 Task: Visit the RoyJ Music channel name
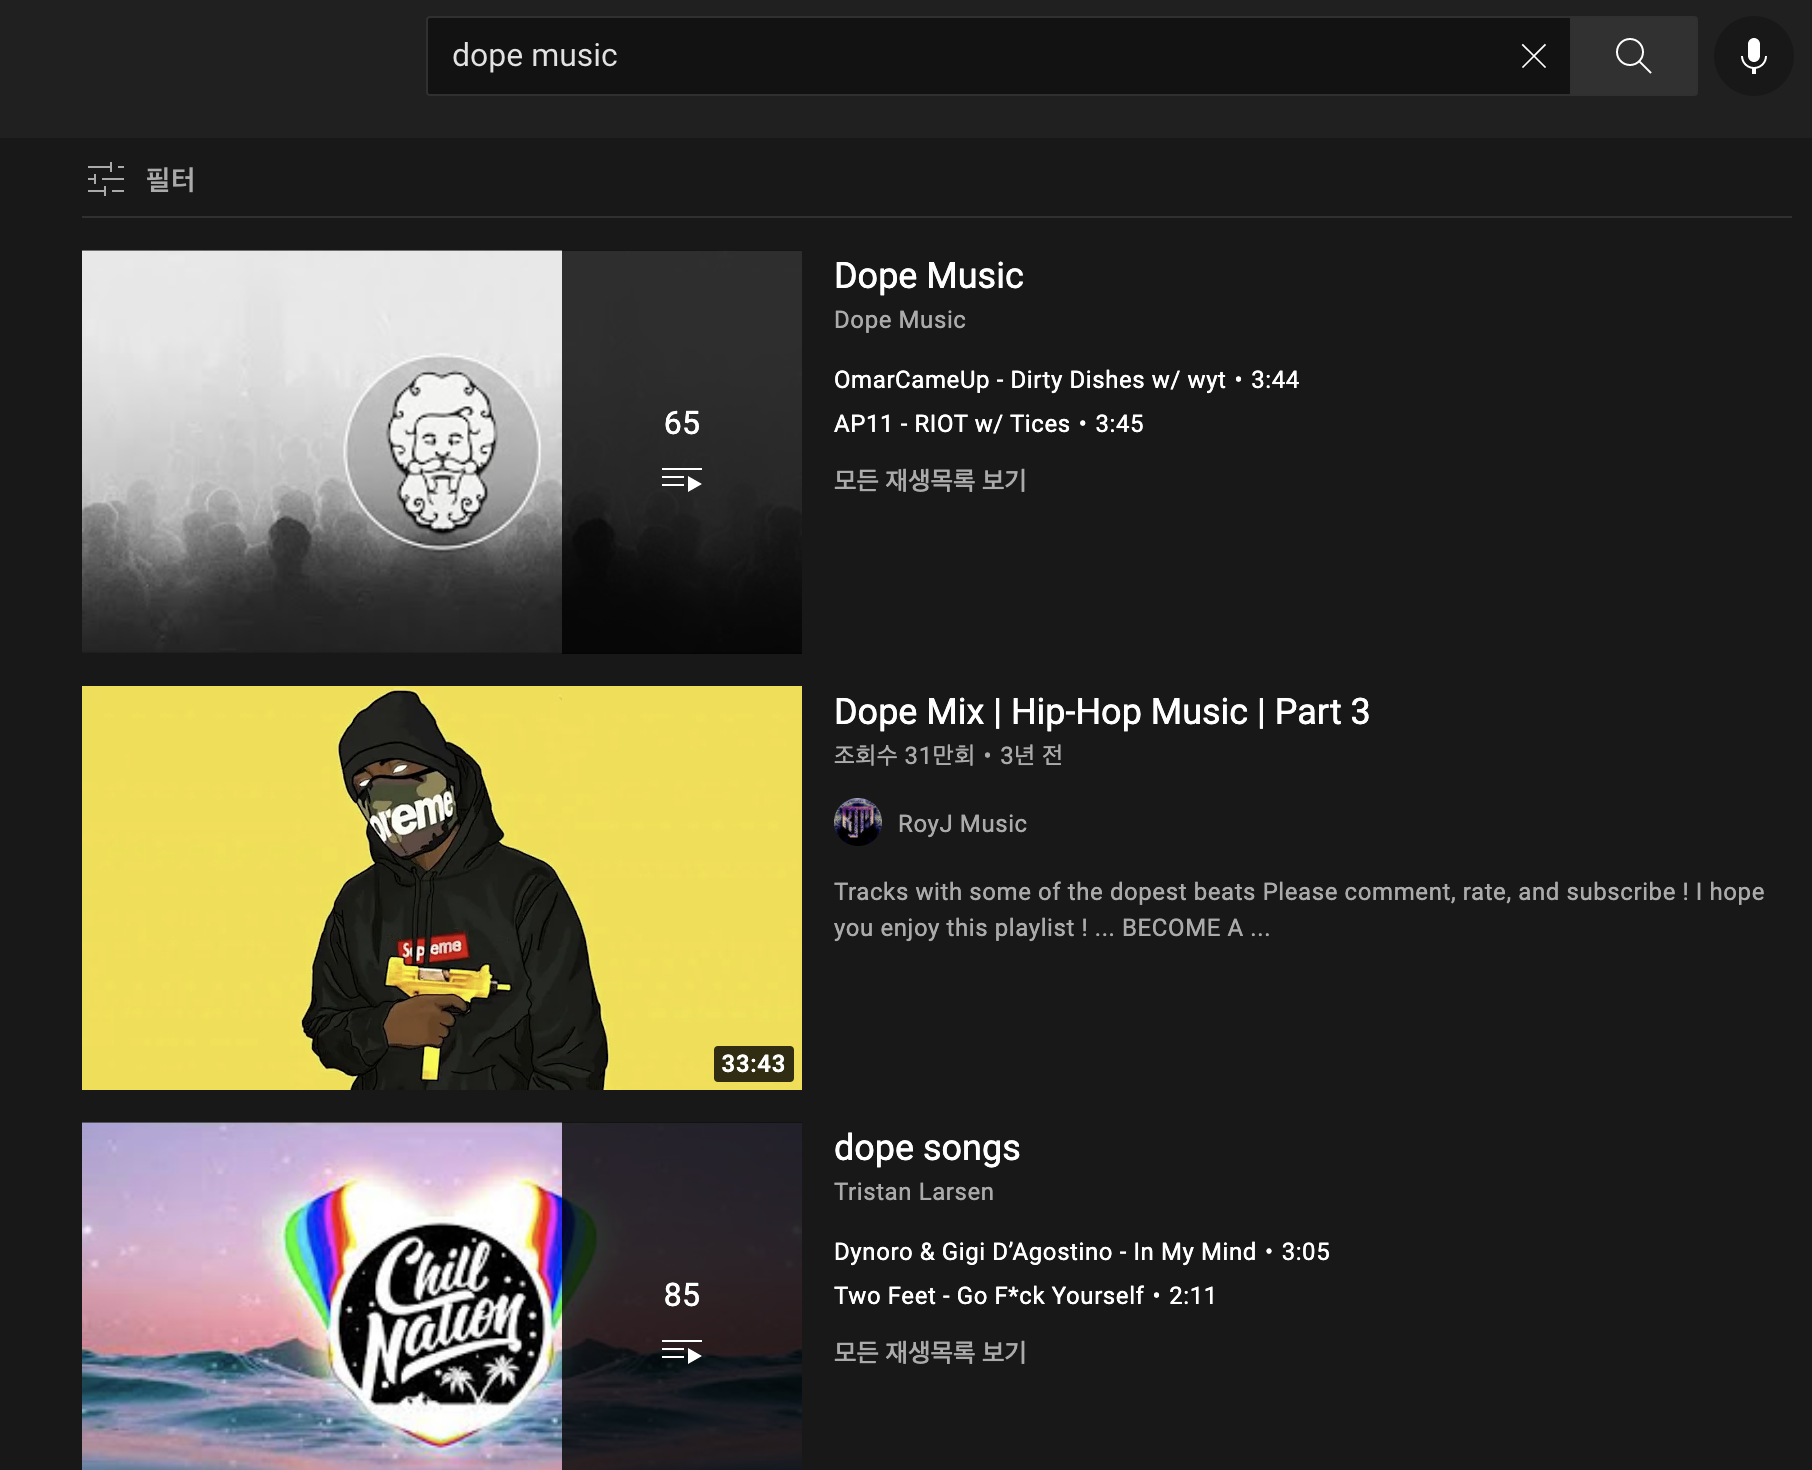(x=962, y=824)
